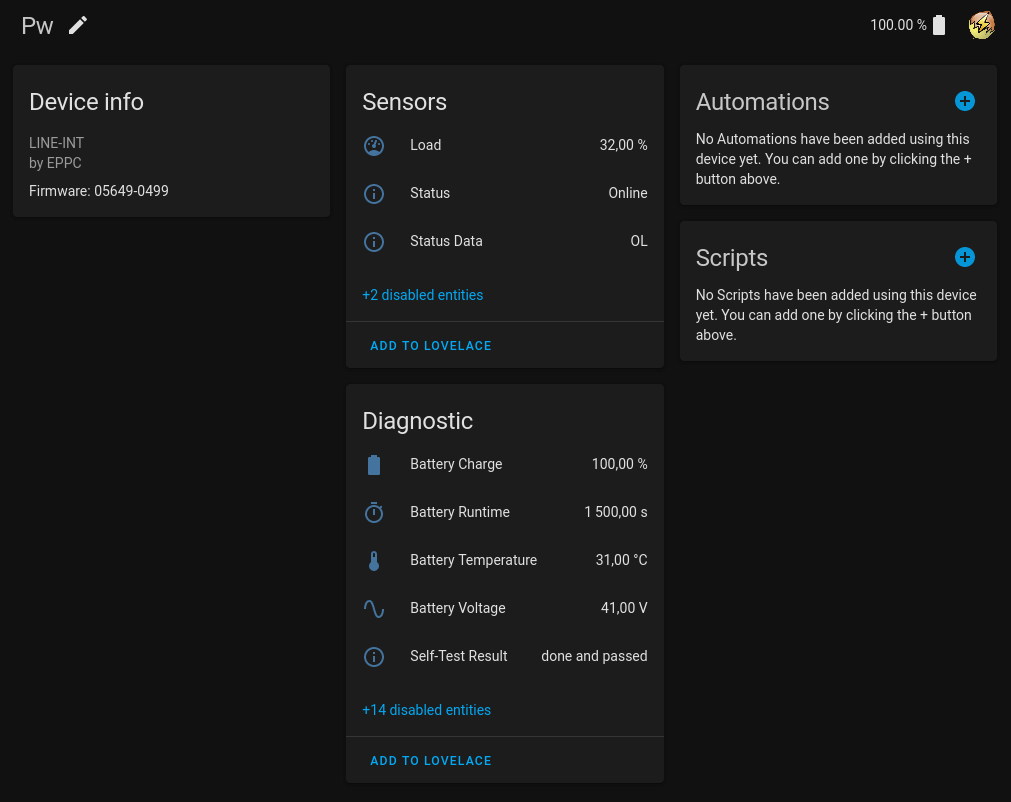
Task: Select the Load value 32,00 %
Action: (623, 145)
